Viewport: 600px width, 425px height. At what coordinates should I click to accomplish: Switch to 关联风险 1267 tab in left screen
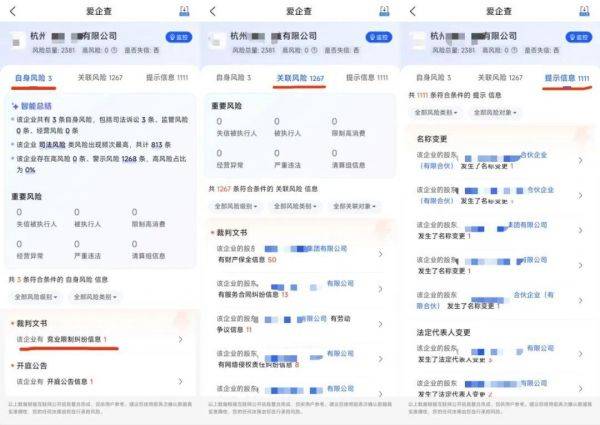click(x=98, y=77)
